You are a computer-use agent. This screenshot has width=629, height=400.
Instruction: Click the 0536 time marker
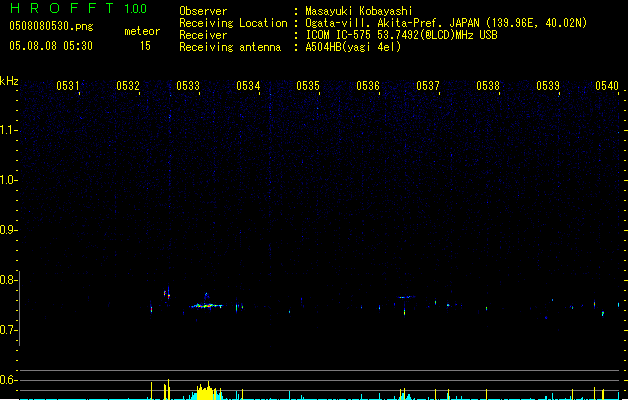pyautogui.click(x=368, y=86)
